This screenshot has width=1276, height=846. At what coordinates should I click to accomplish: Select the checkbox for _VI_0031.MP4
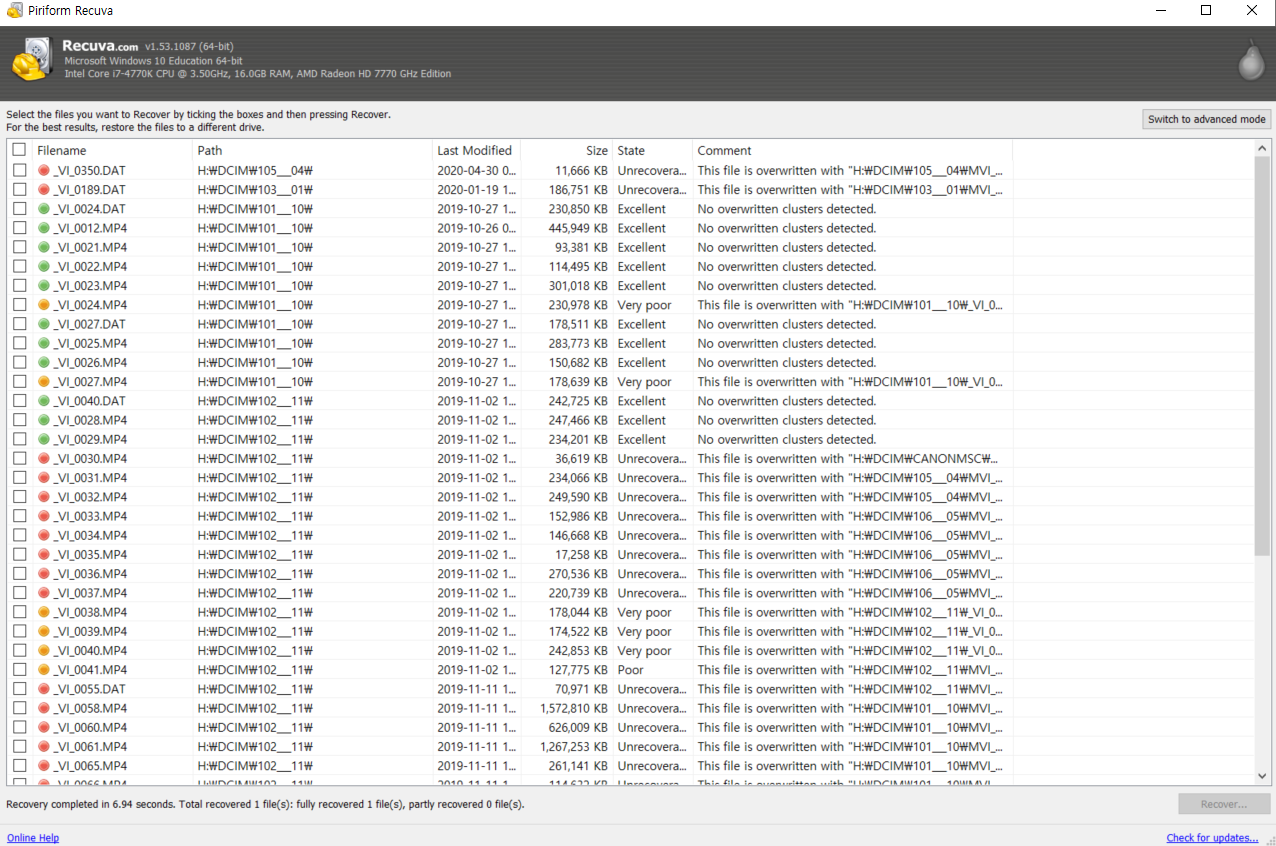(x=19, y=478)
